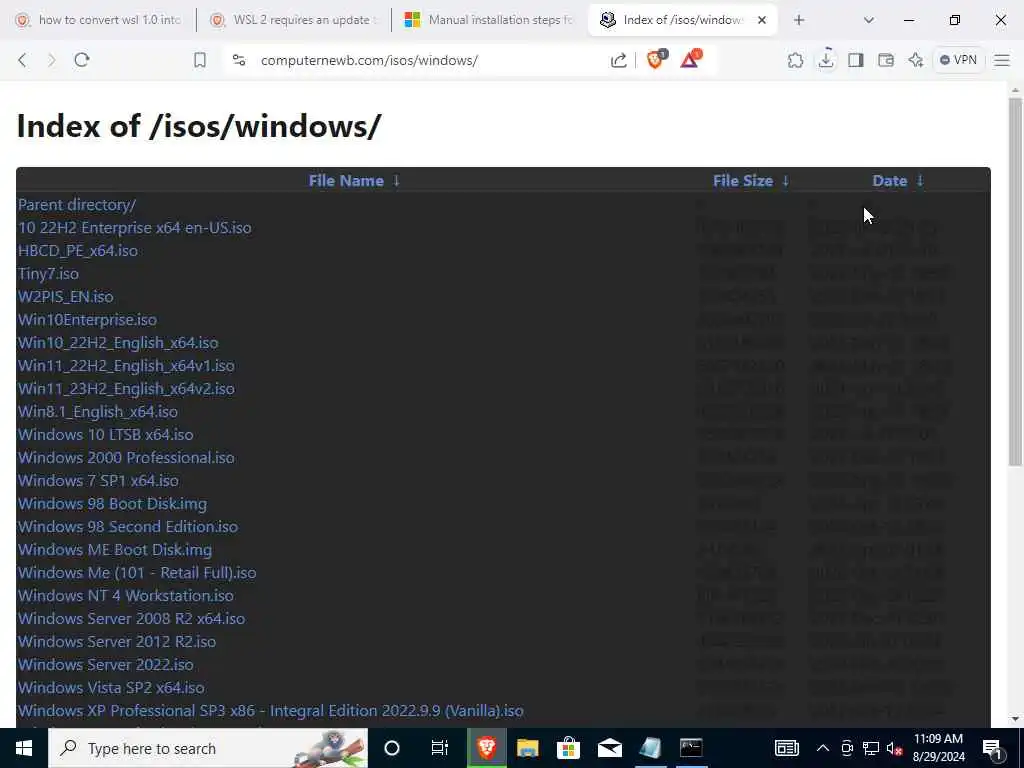Image resolution: width=1024 pixels, height=768 pixels.
Task: Reload the current page
Action: pos(82,60)
